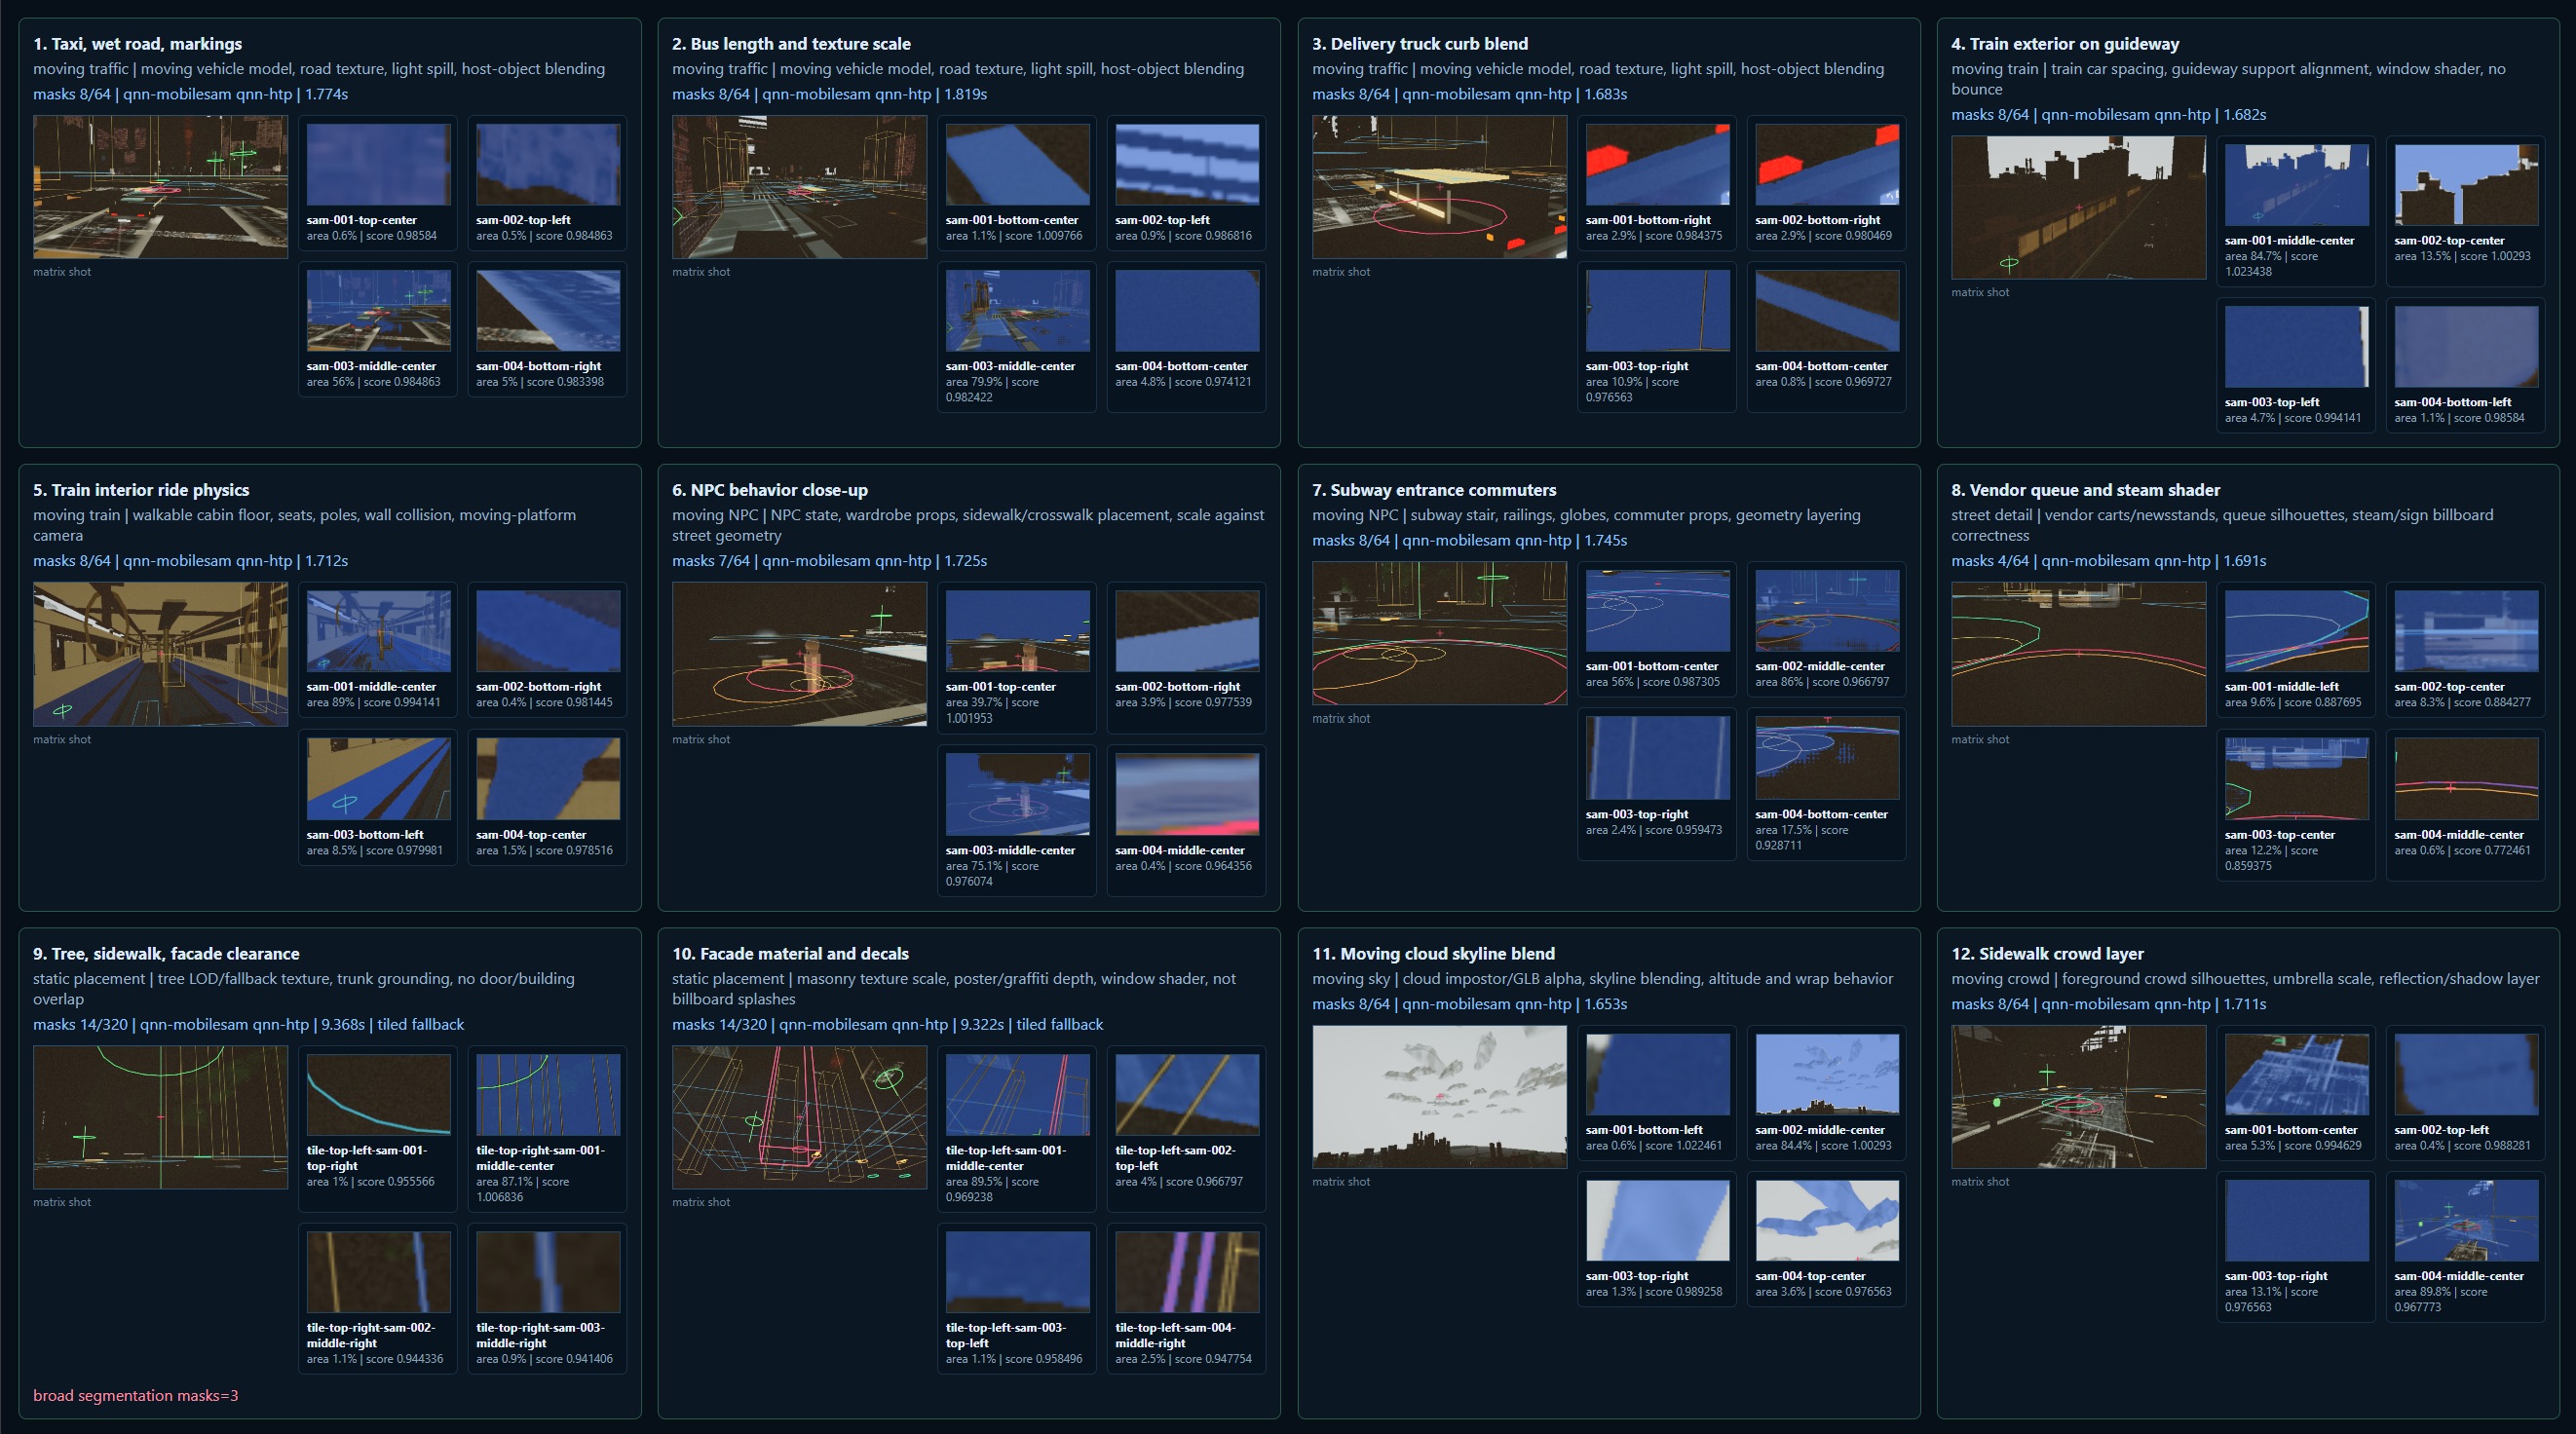Image resolution: width=2576 pixels, height=1434 pixels.
Task: Click sam-003-top-right thumbnail in Subway entrance card
Action: tap(1657, 758)
